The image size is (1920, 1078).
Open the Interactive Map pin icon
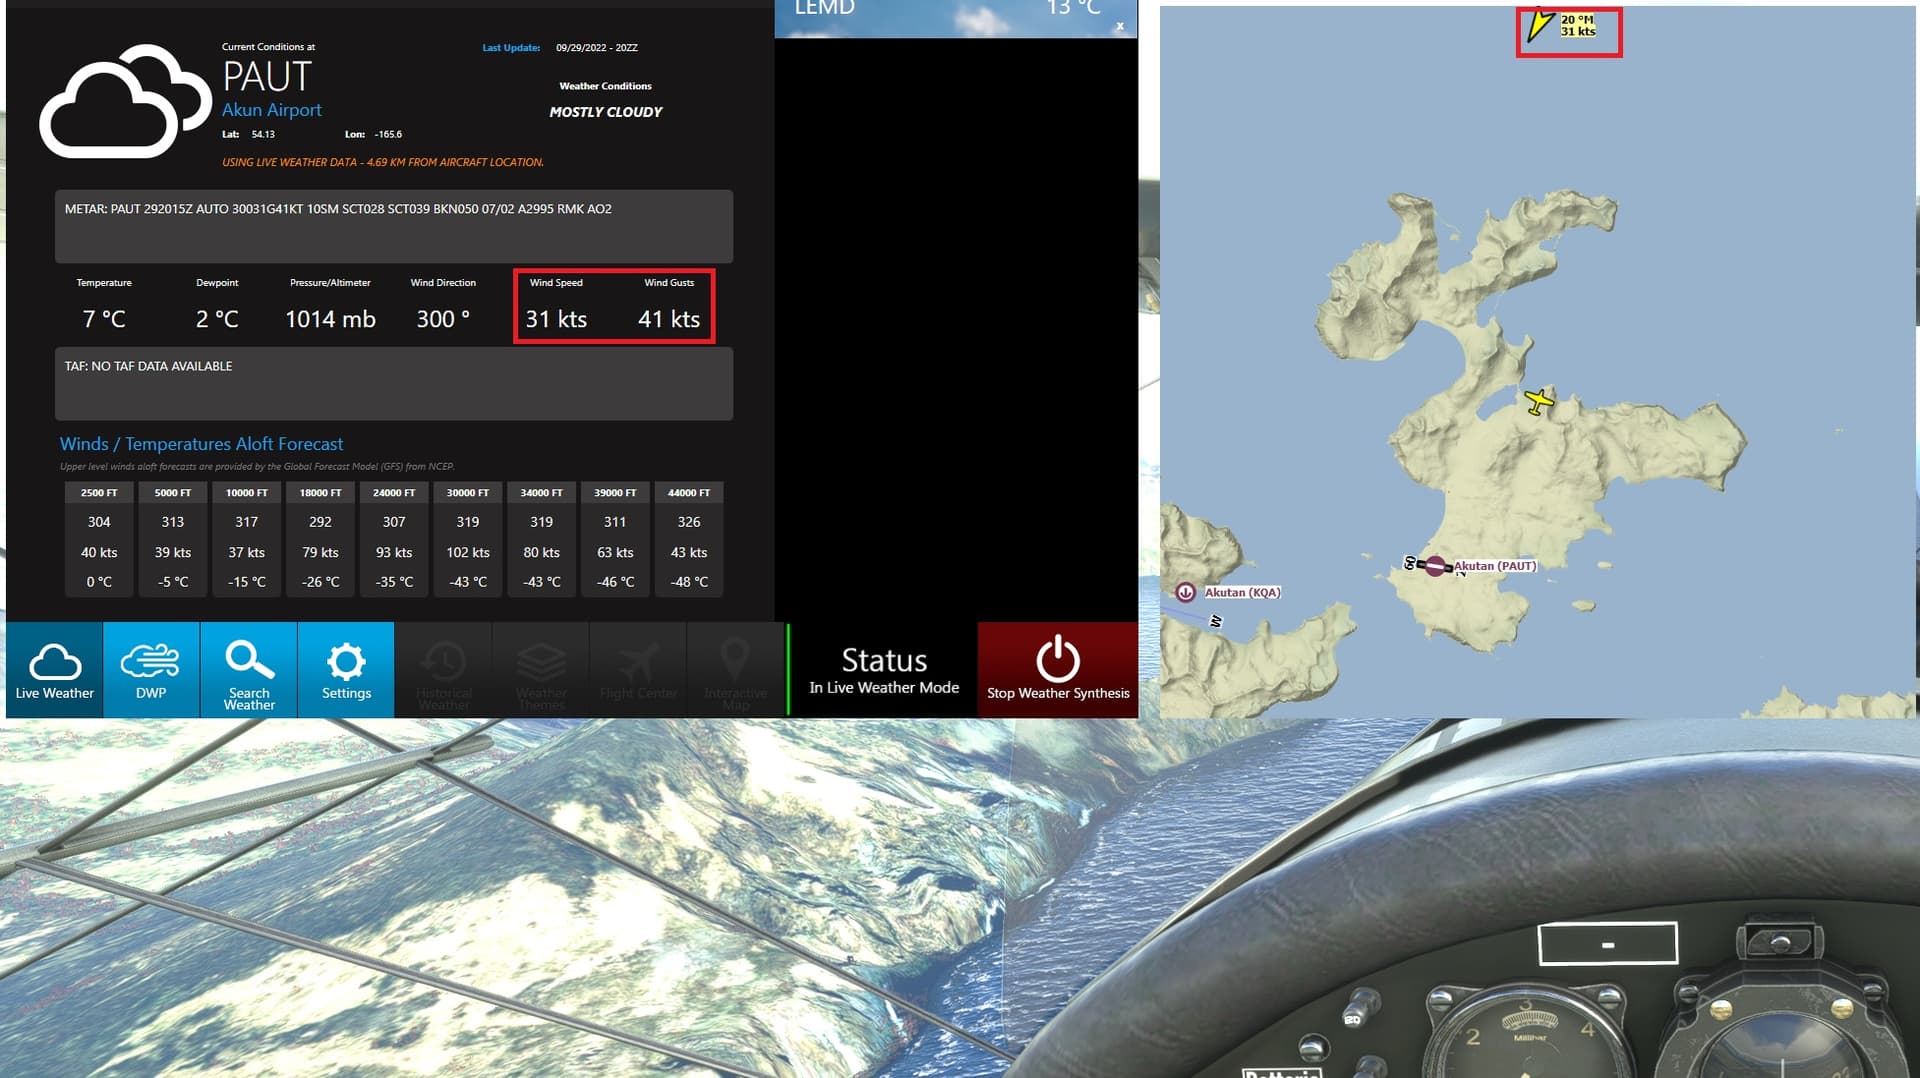(735, 670)
